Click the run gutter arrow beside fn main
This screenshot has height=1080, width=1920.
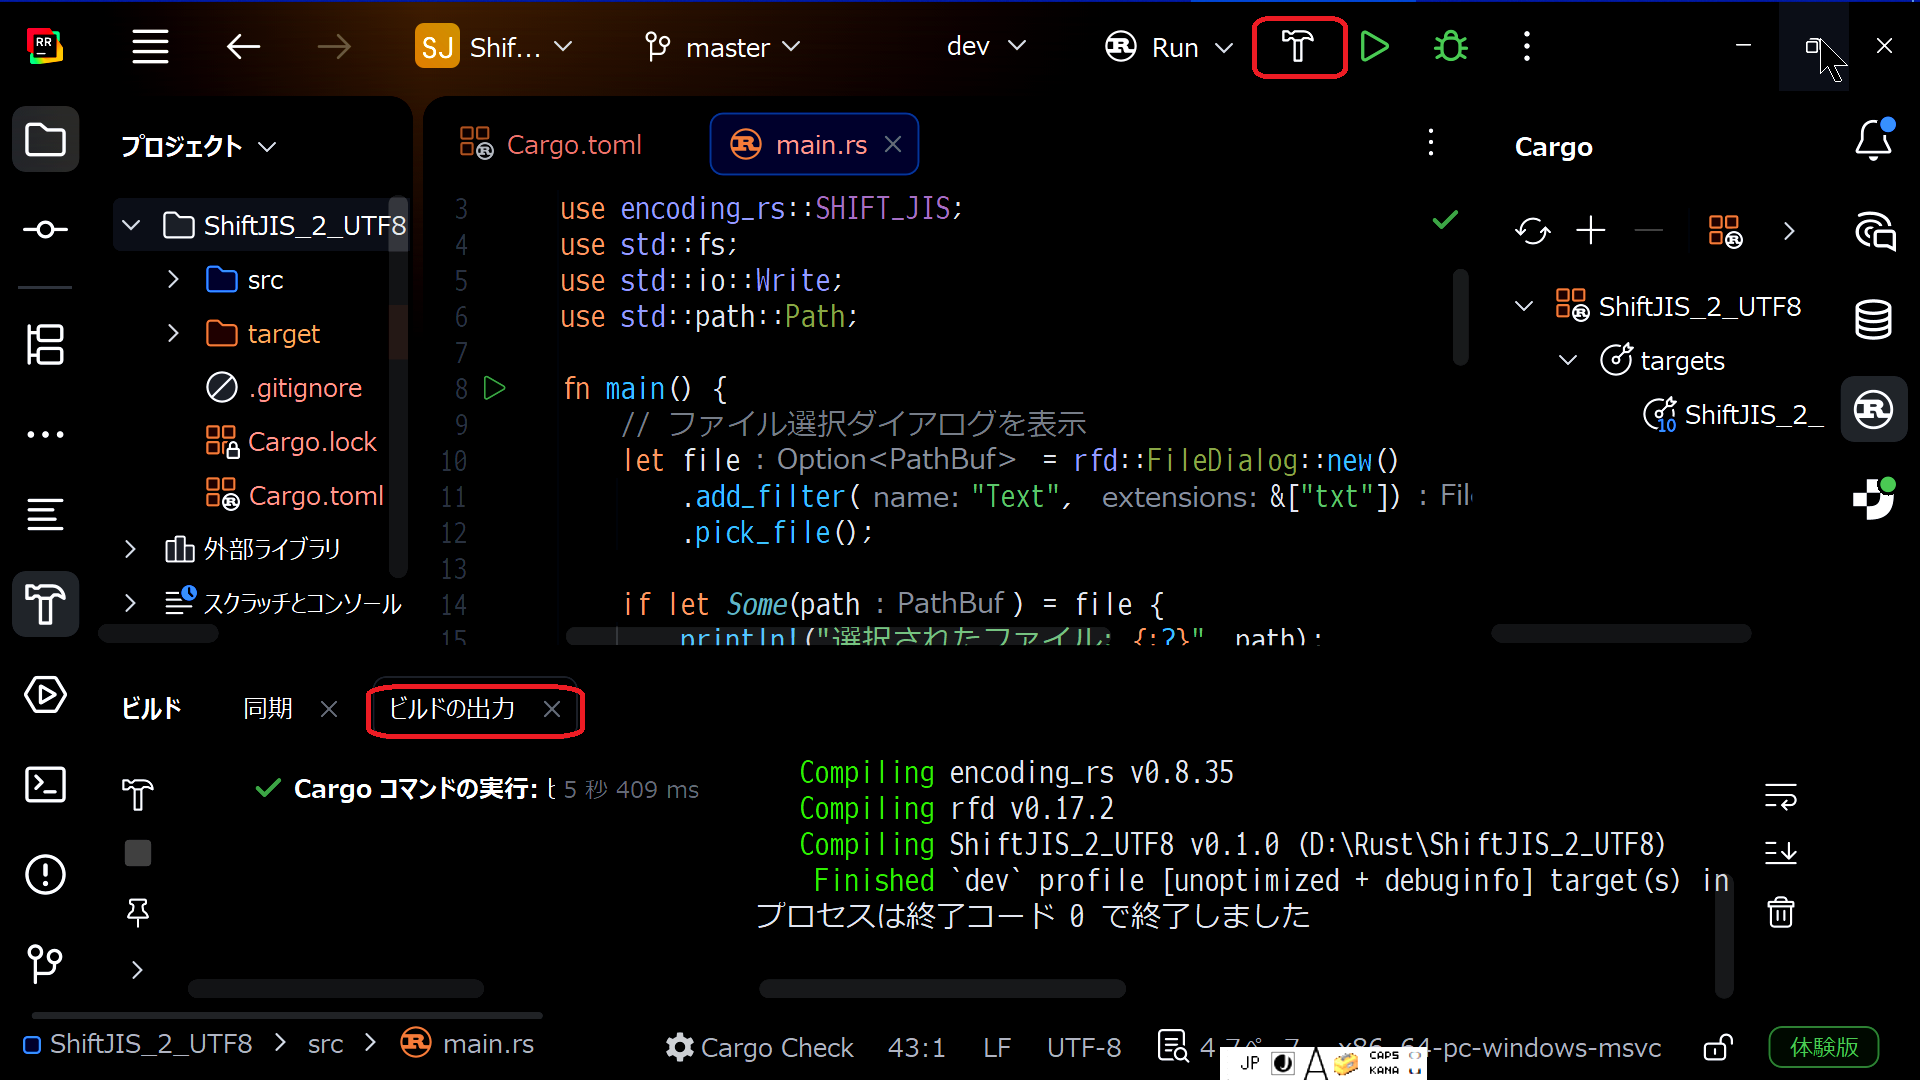pos(494,388)
